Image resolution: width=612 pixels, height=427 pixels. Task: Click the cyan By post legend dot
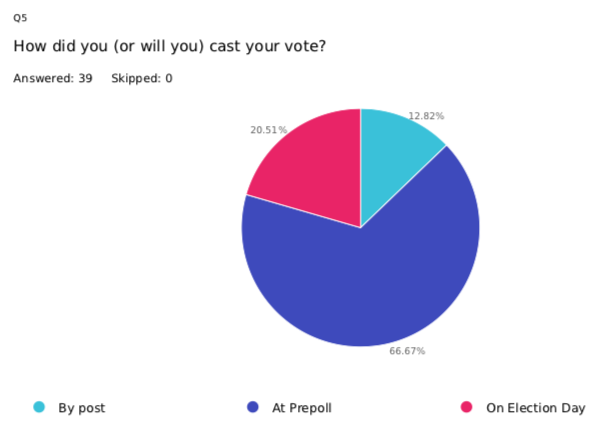click(x=39, y=407)
